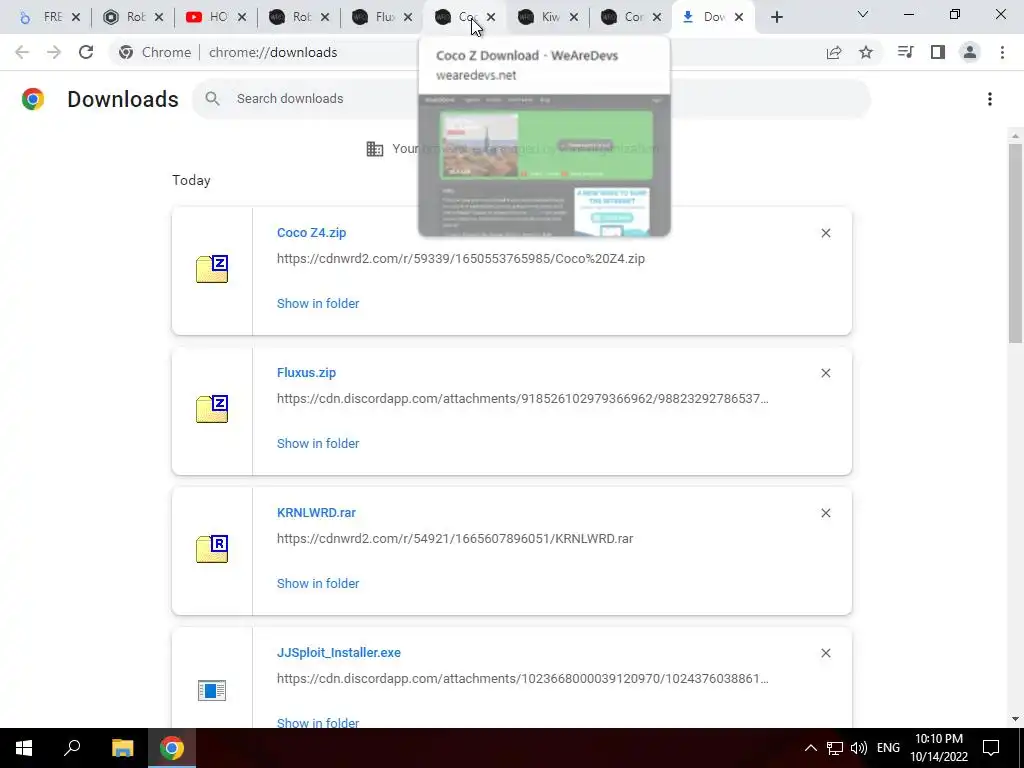The height and width of the screenshot is (768, 1024).
Task: Click the Chrome taskbar icon
Action: 172,748
